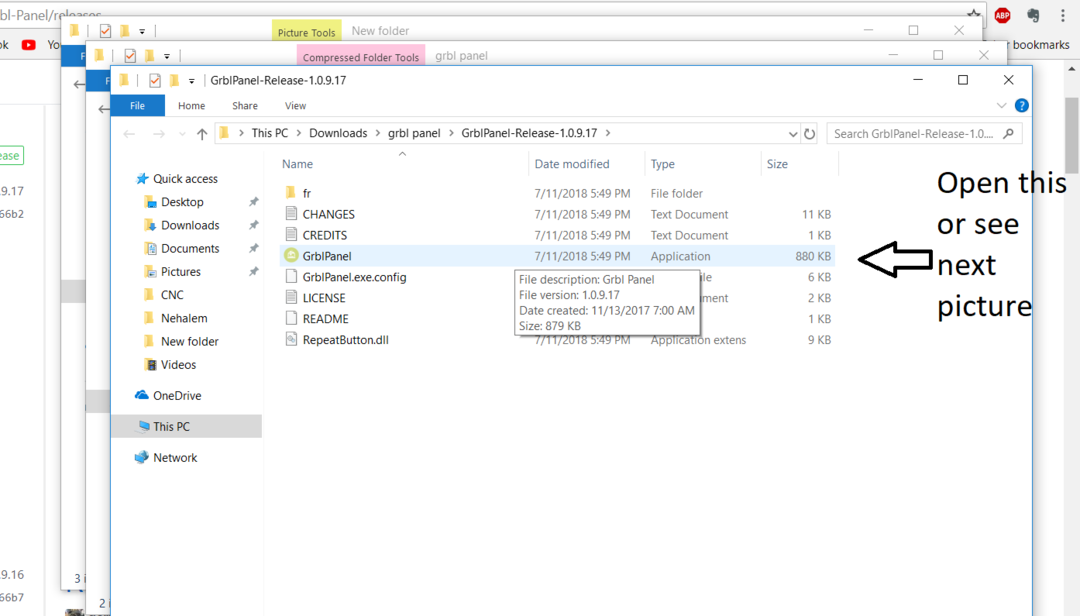The height and width of the screenshot is (616, 1080).
Task: Open the address bar history dropdown
Action: tap(793, 134)
